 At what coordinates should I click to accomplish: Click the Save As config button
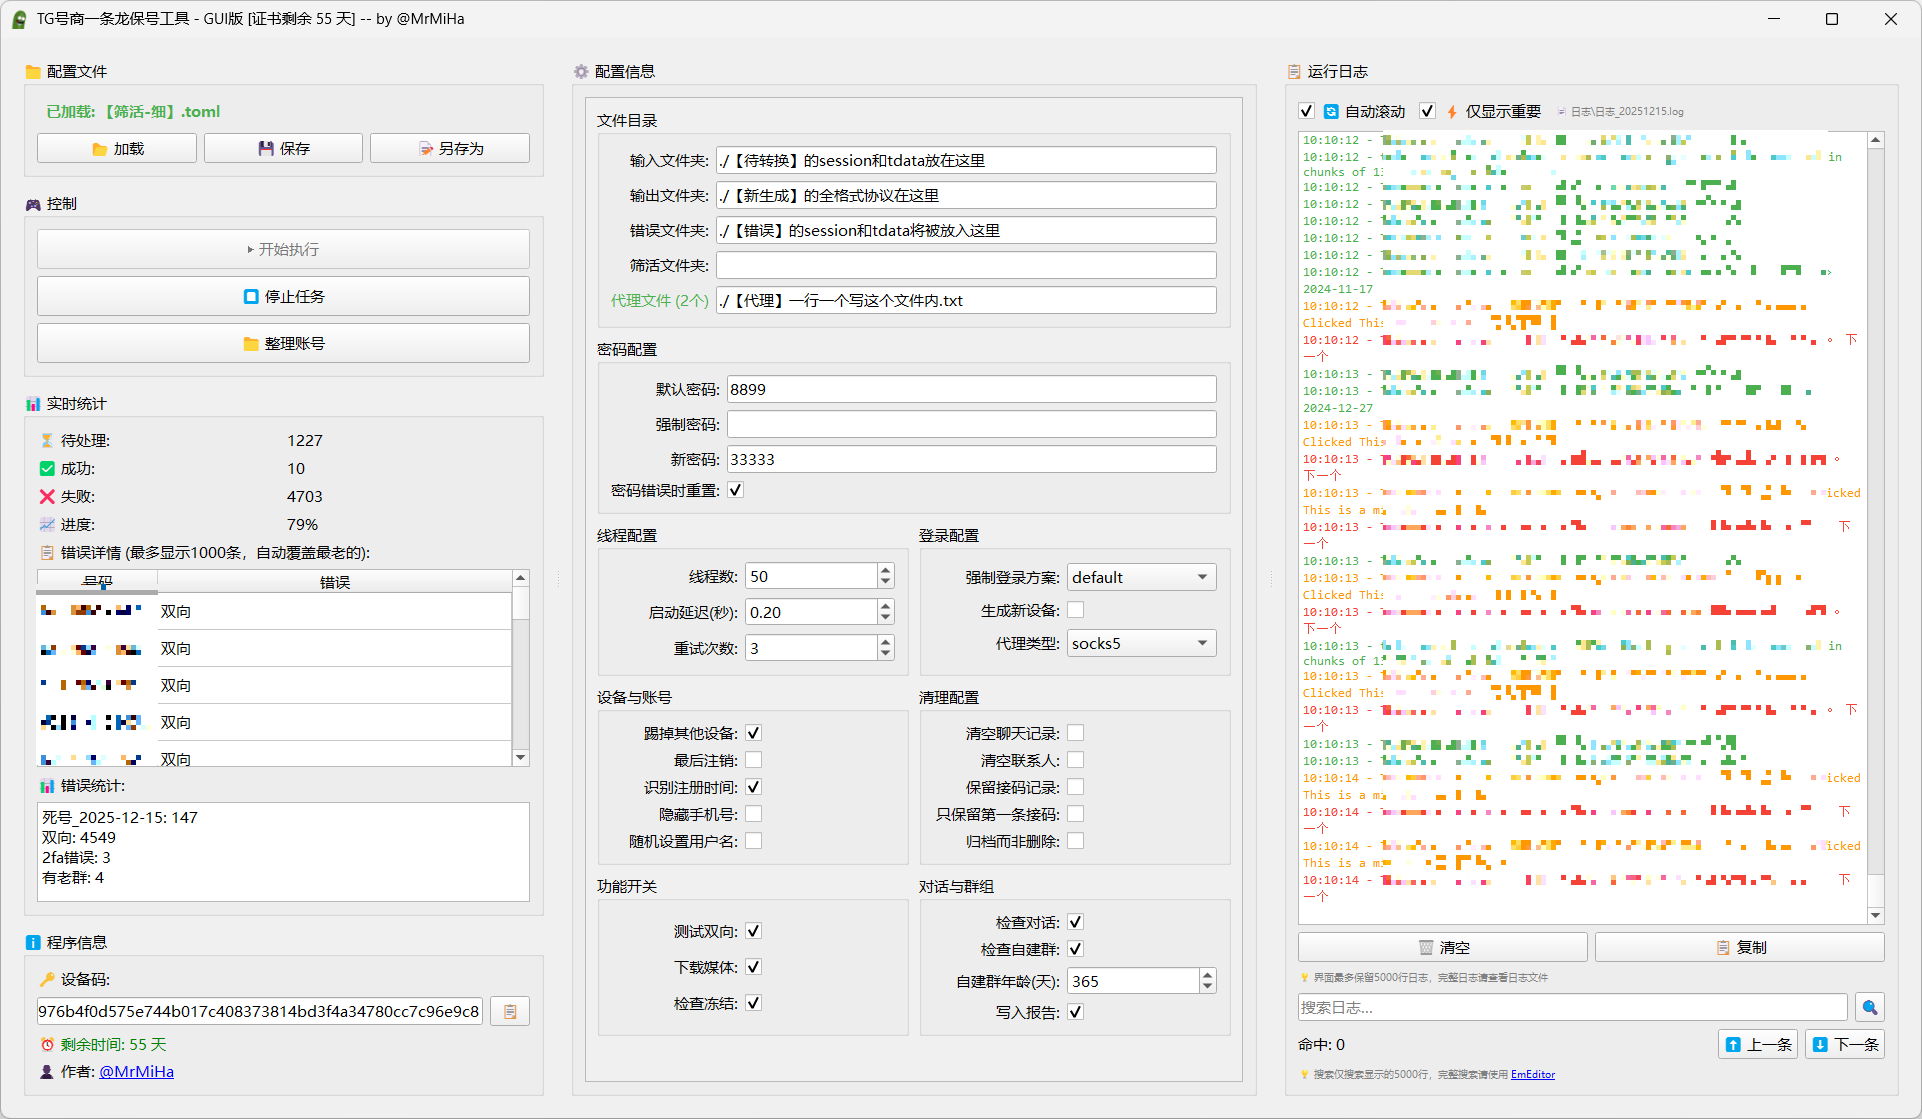pos(450,148)
